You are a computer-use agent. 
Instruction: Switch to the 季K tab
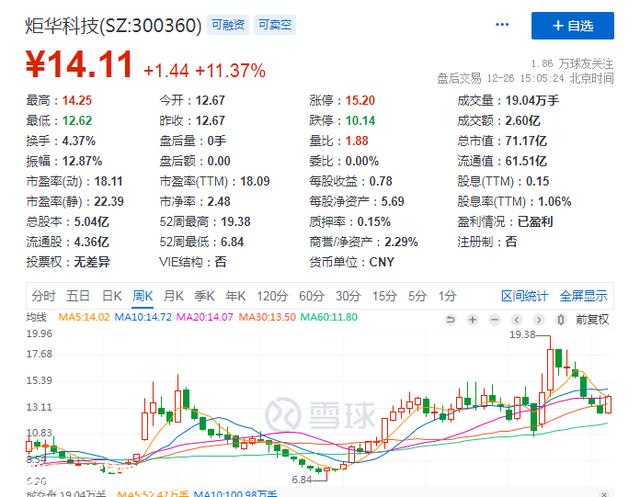coord(204,296)
